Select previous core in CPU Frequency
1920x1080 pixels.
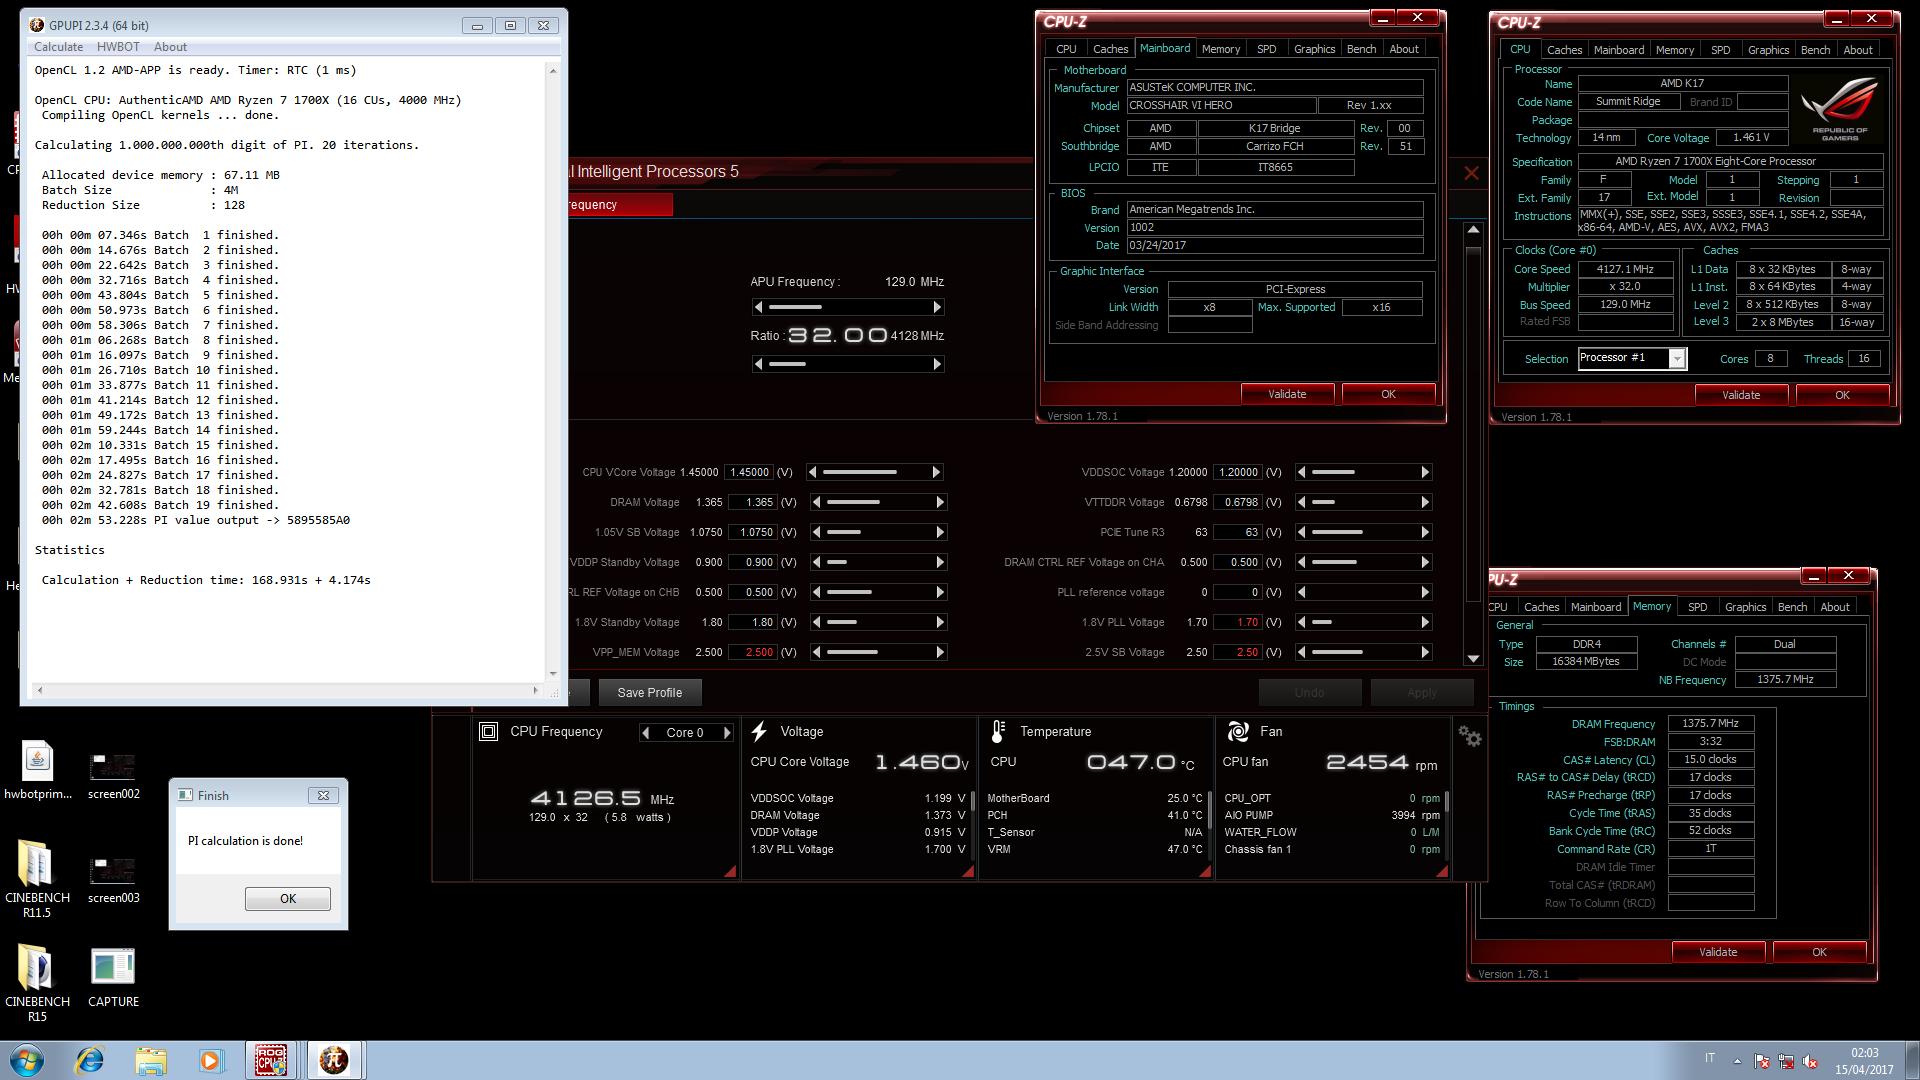[x=646, y=733]
